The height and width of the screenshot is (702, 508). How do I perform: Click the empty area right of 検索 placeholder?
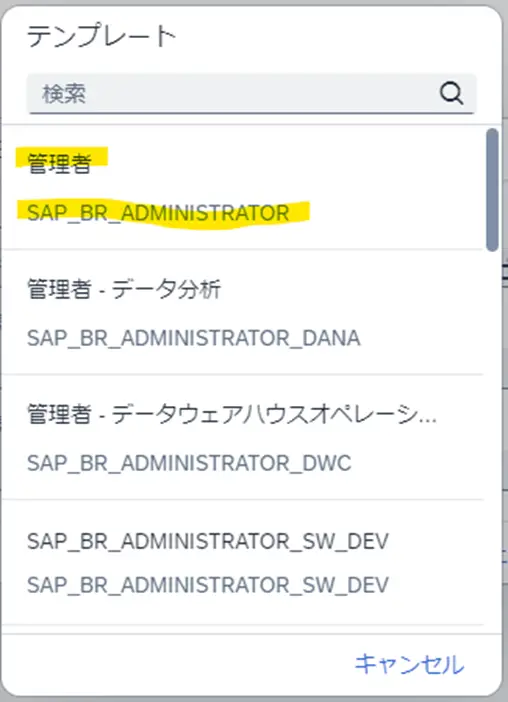tap(260, 94)
